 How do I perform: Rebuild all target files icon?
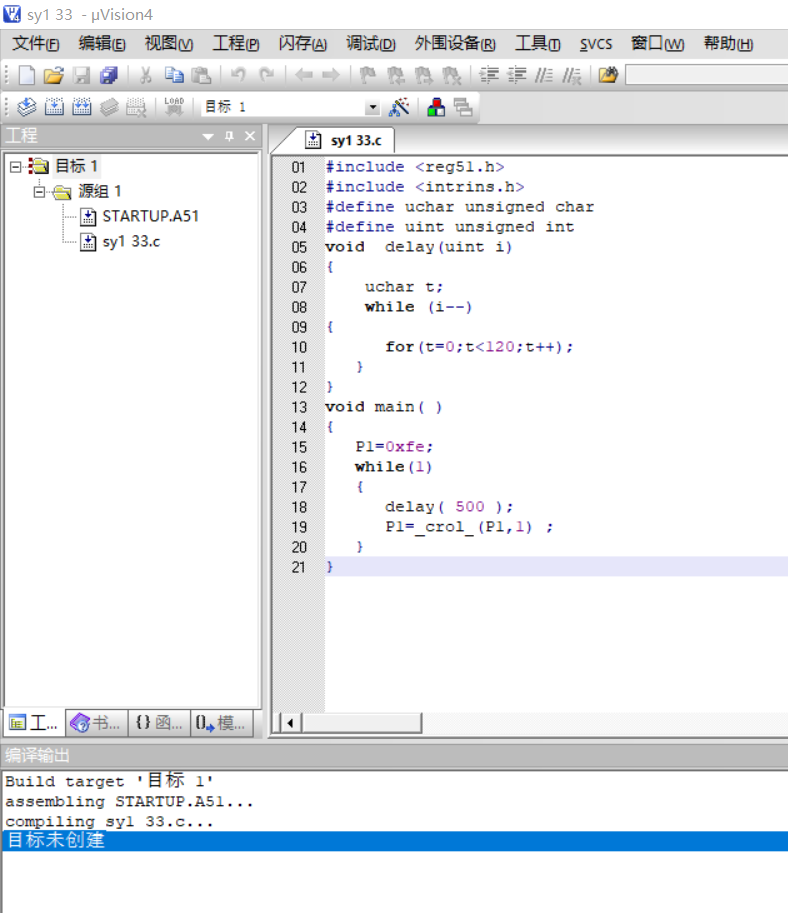coord(82,107)
